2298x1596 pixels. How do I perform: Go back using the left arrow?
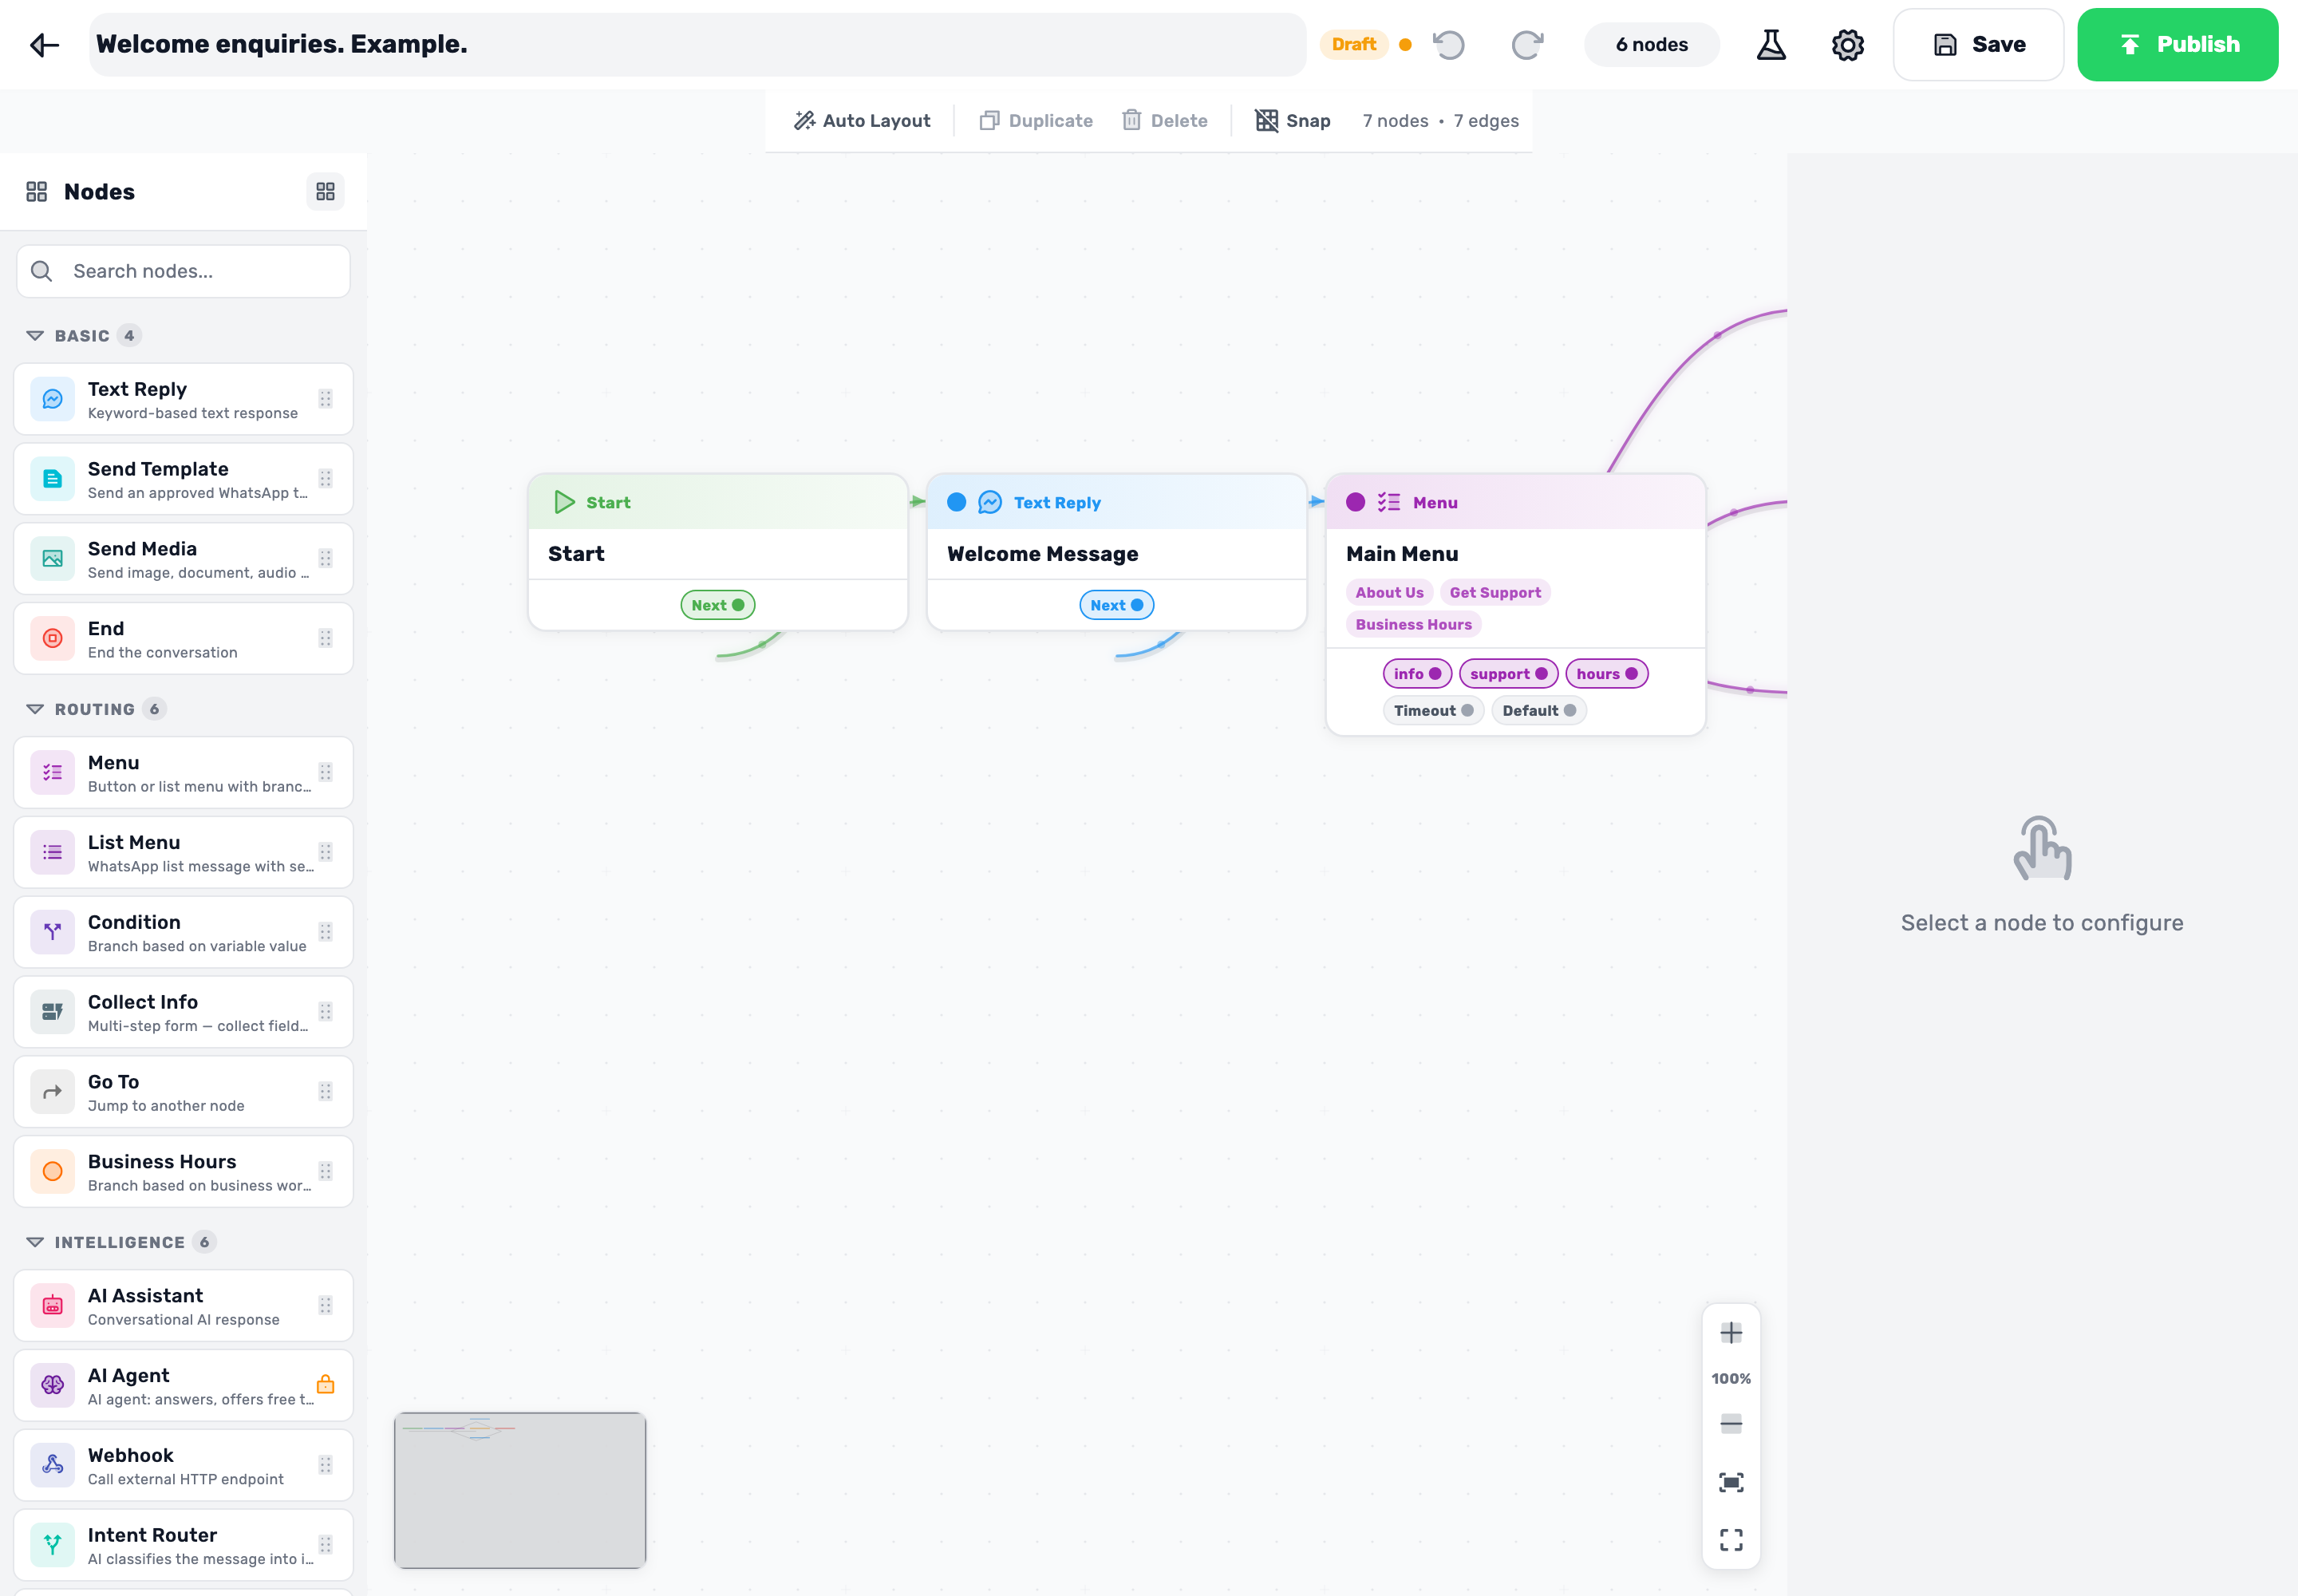click(x=45, y=45)
